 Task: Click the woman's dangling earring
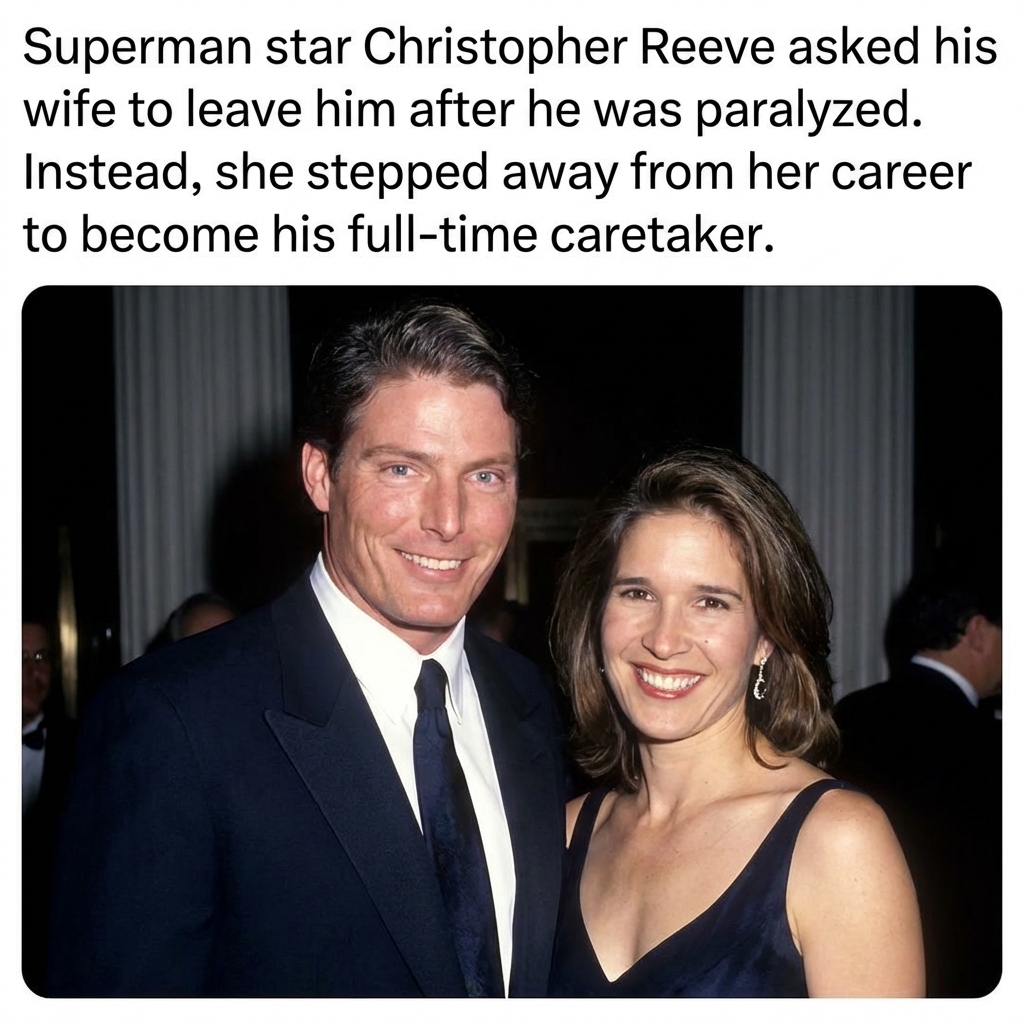click(x=761, y=679)
